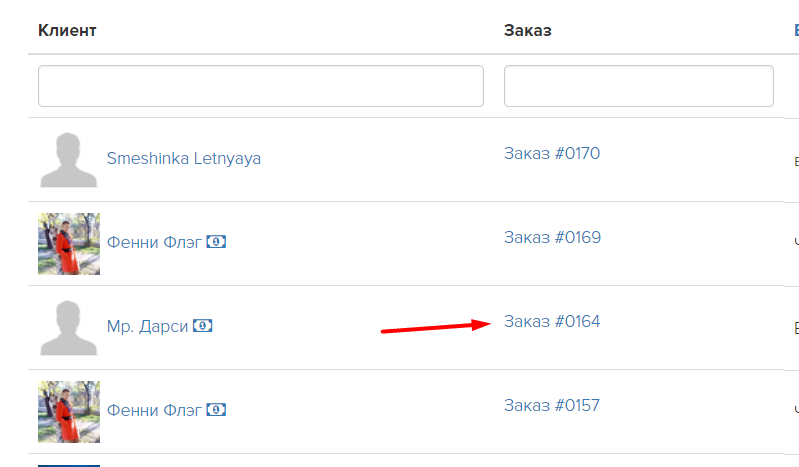Click the partially visible blue column header
The height and width of the screenshot is (467, 799).
tap(796, 31)
